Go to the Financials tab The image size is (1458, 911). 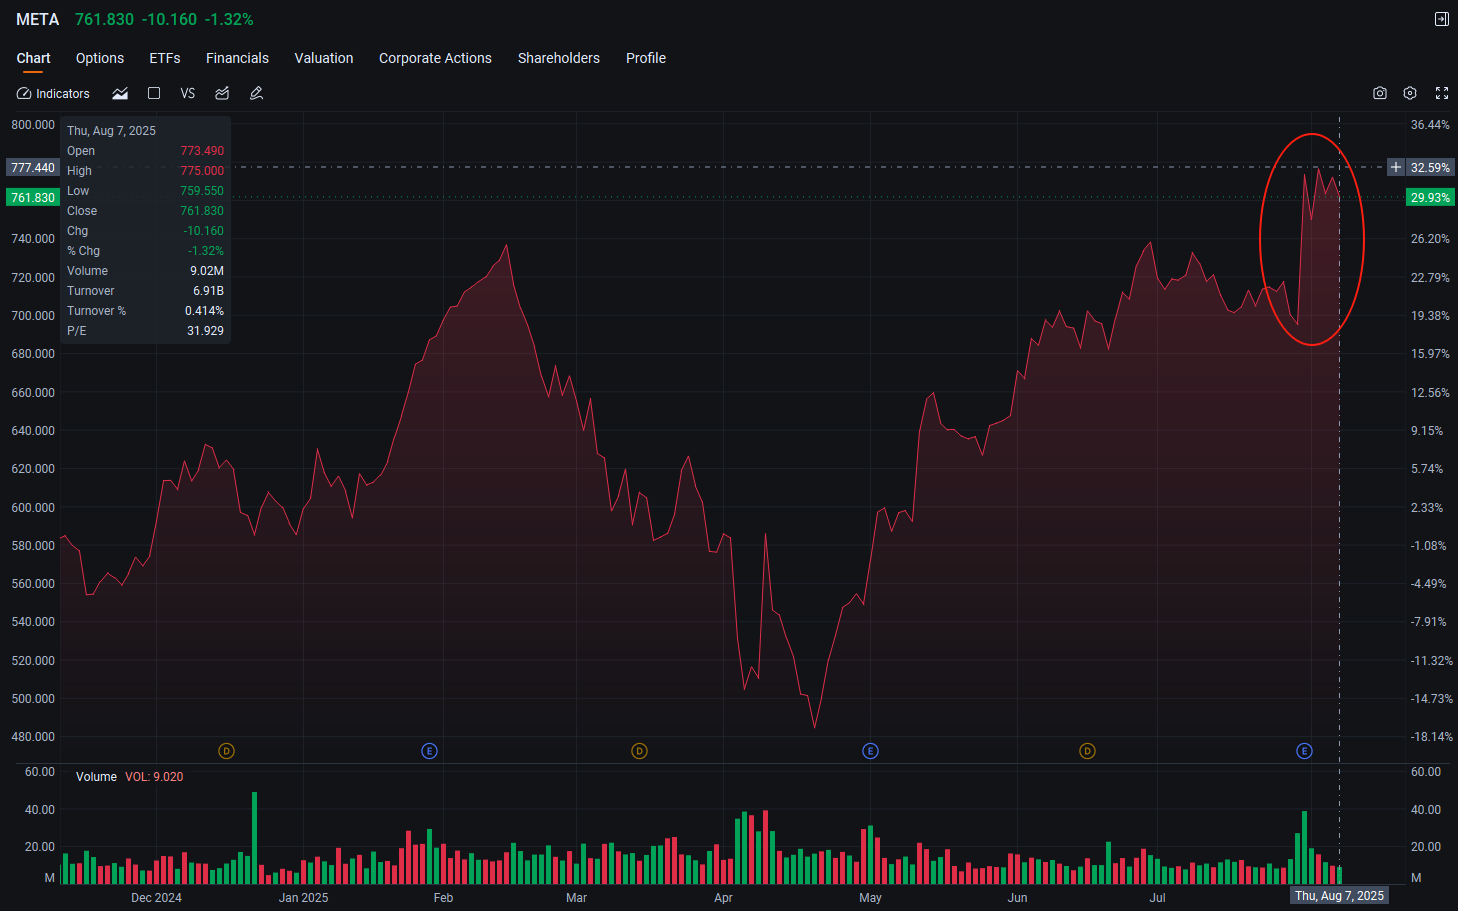[237, 58]
